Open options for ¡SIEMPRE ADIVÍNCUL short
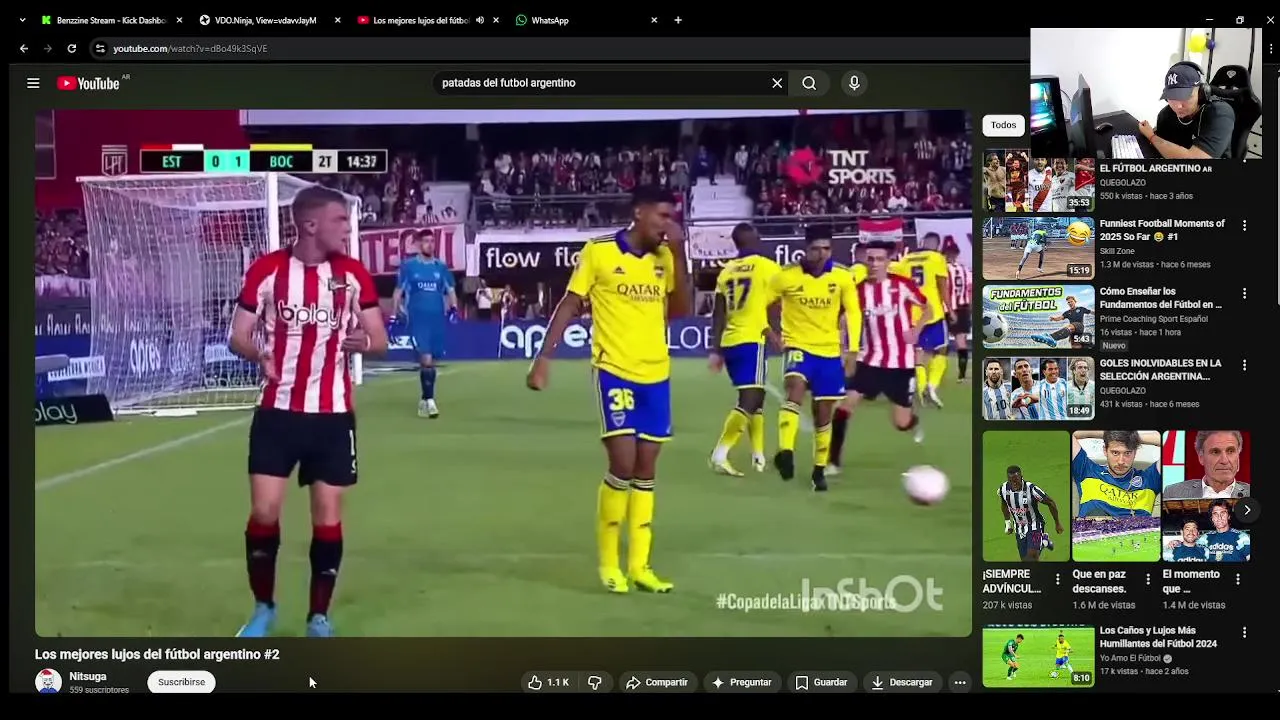This screenshot has width=1280, height=720. pyautogui.click(x=1057, y=579)
